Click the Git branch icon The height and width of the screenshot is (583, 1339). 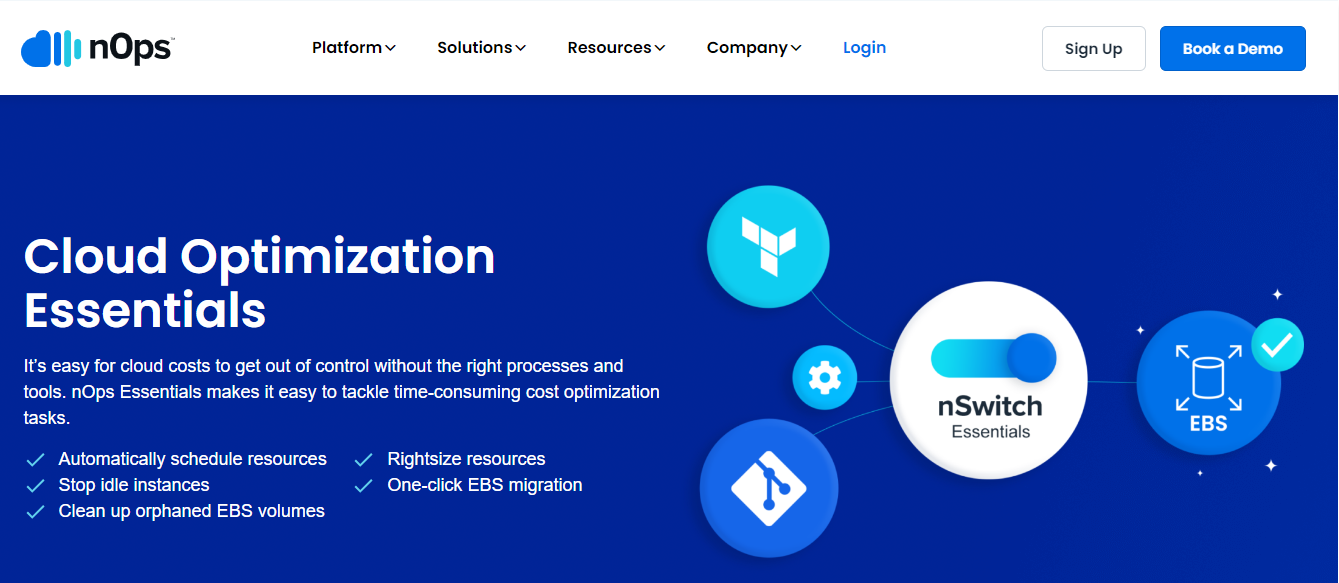(x=768, y=488)
